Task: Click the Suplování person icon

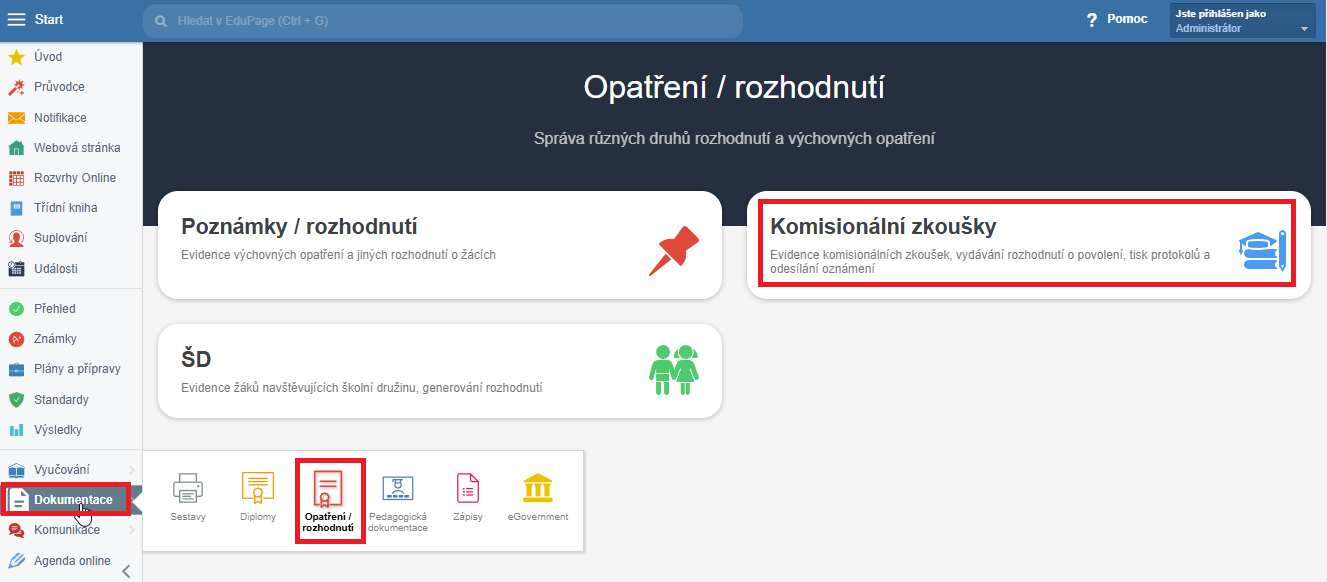Action: 16,238
